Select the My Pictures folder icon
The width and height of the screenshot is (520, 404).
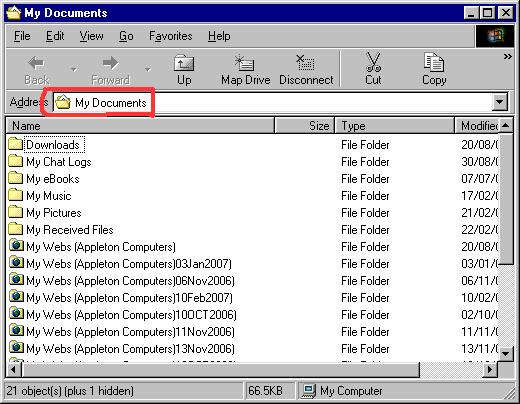(x=15, y=212)
